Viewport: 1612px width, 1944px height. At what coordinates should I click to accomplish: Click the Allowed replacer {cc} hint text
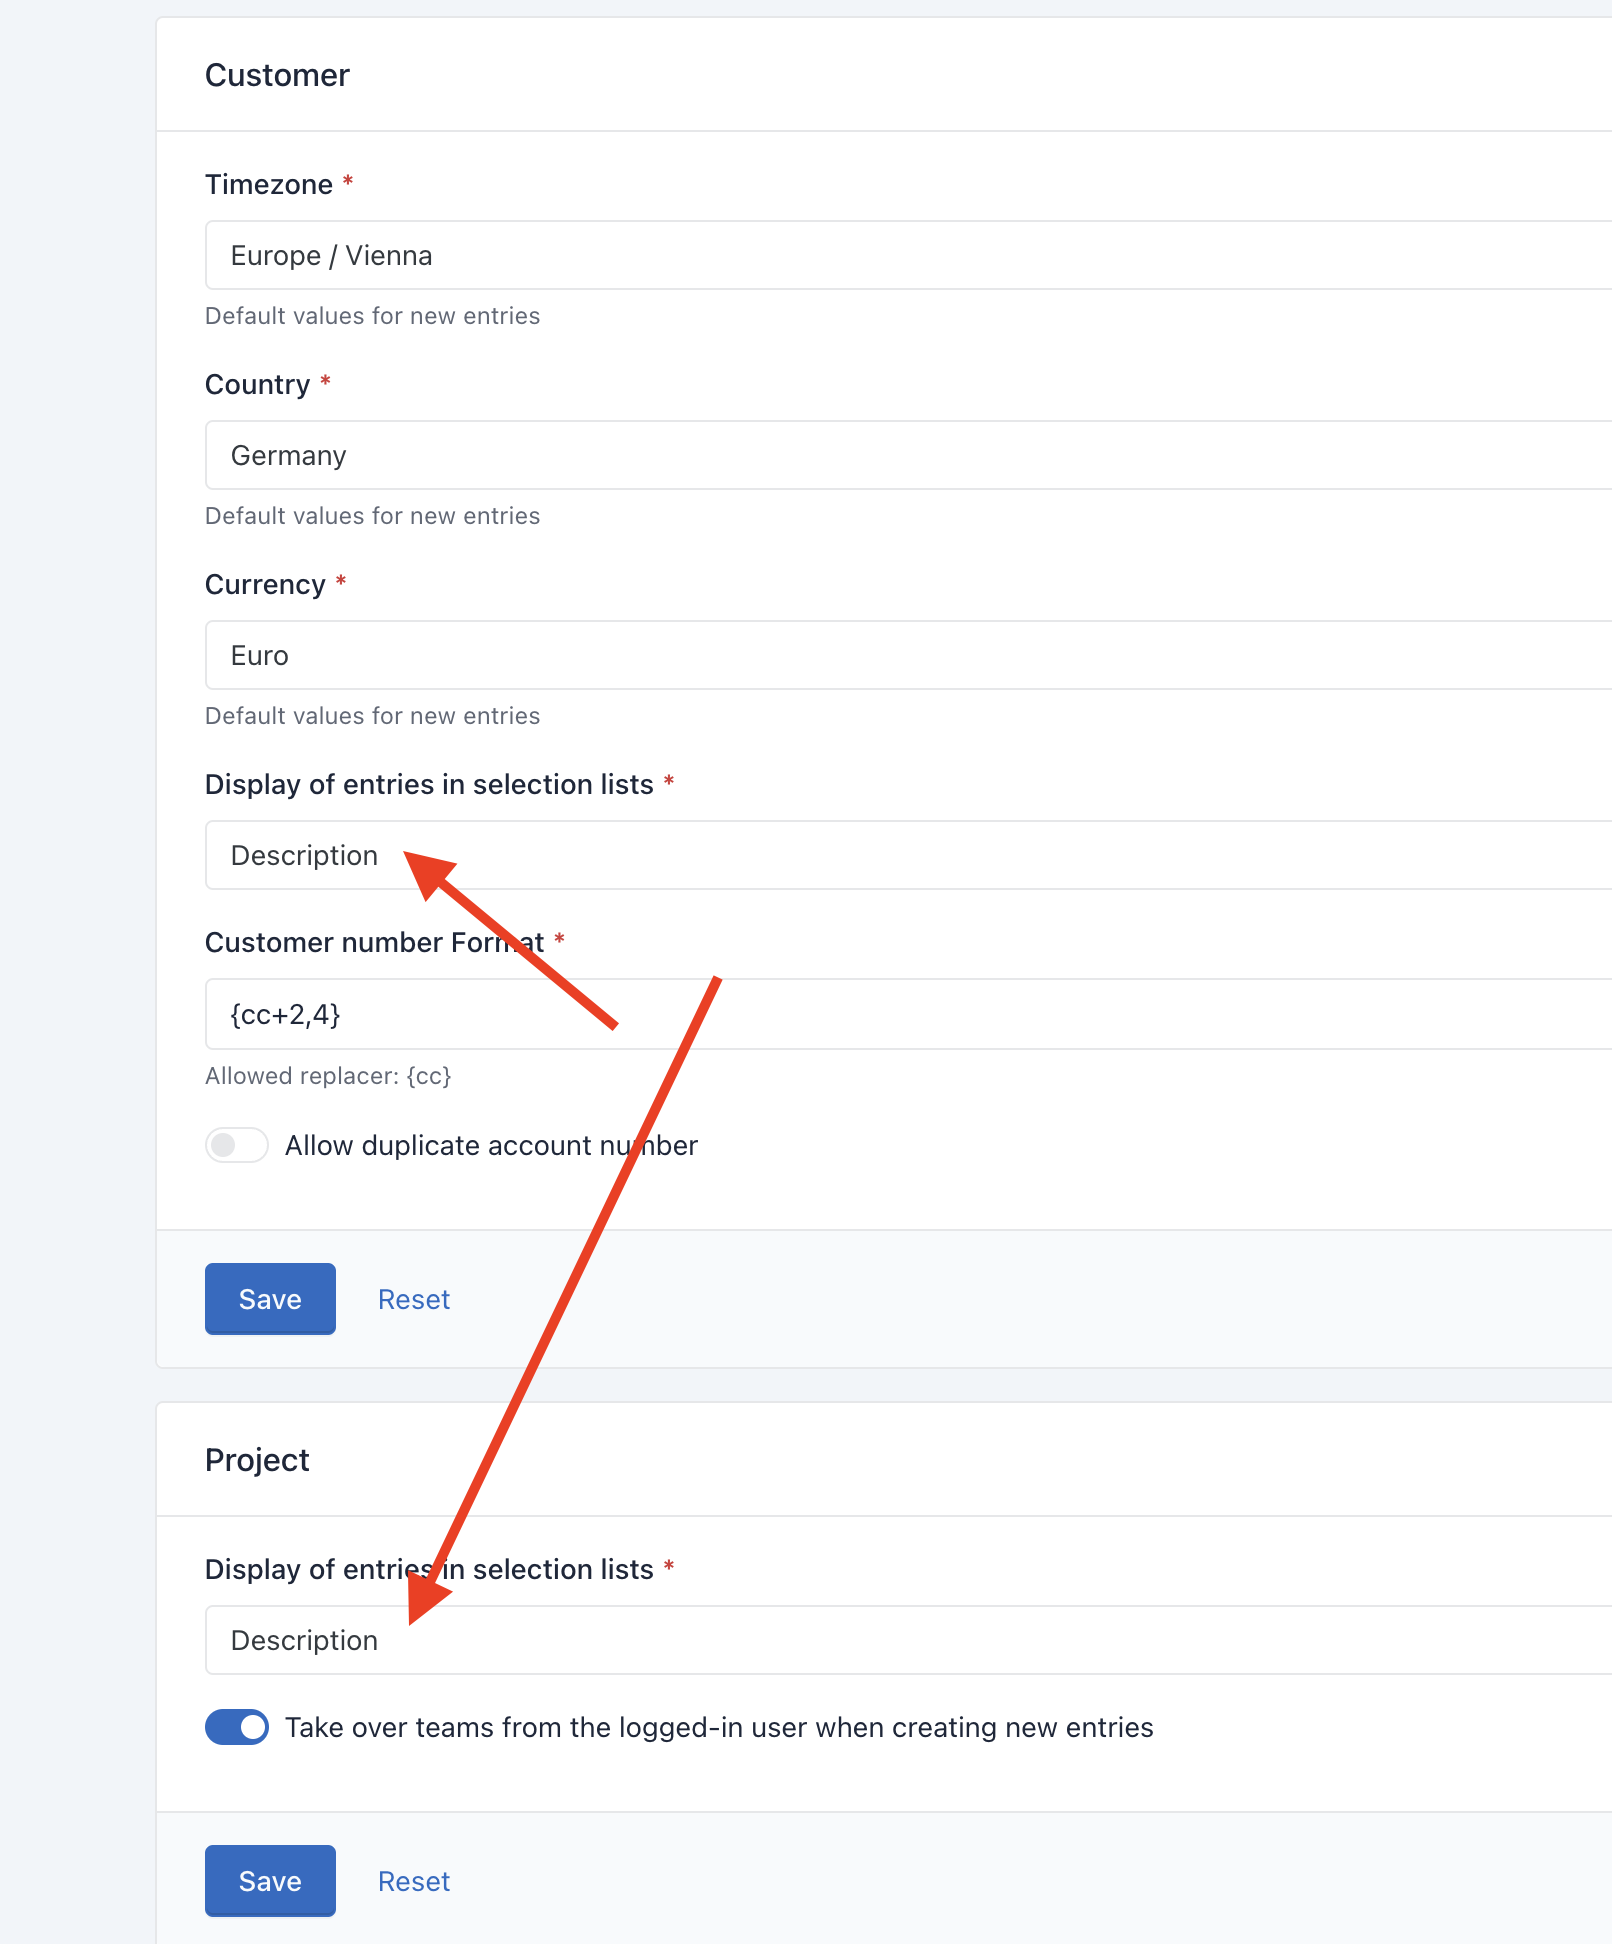(x=328, y=1076)
